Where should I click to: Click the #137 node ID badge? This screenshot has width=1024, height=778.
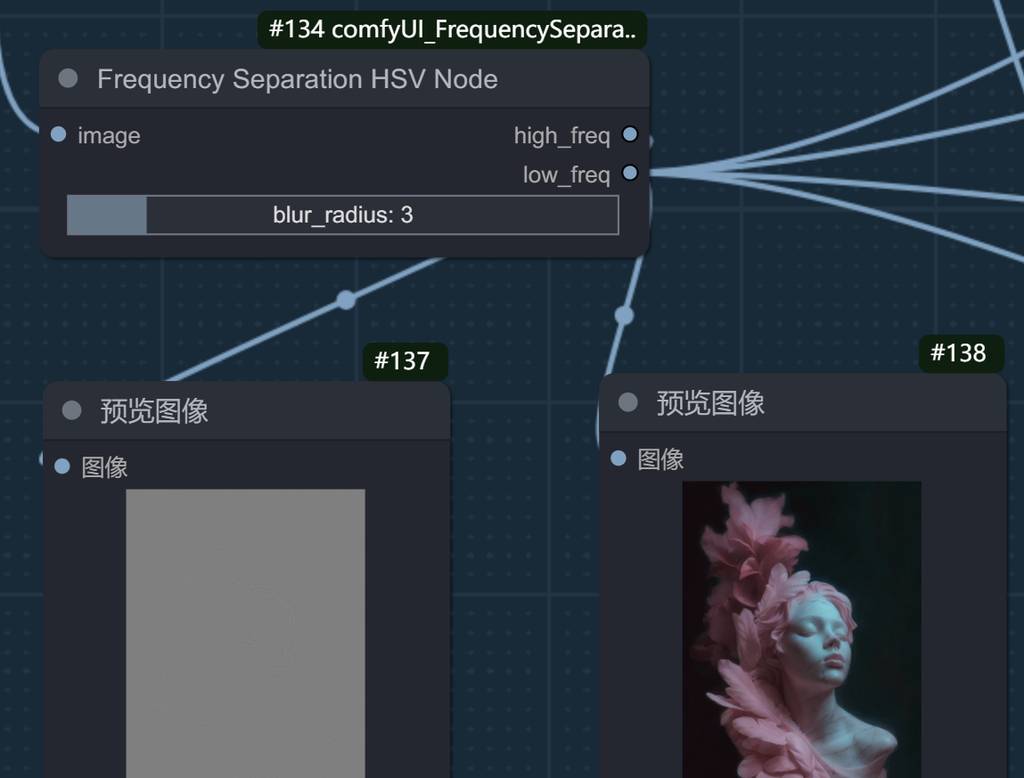pyautogui.click(x=402, y=361)
